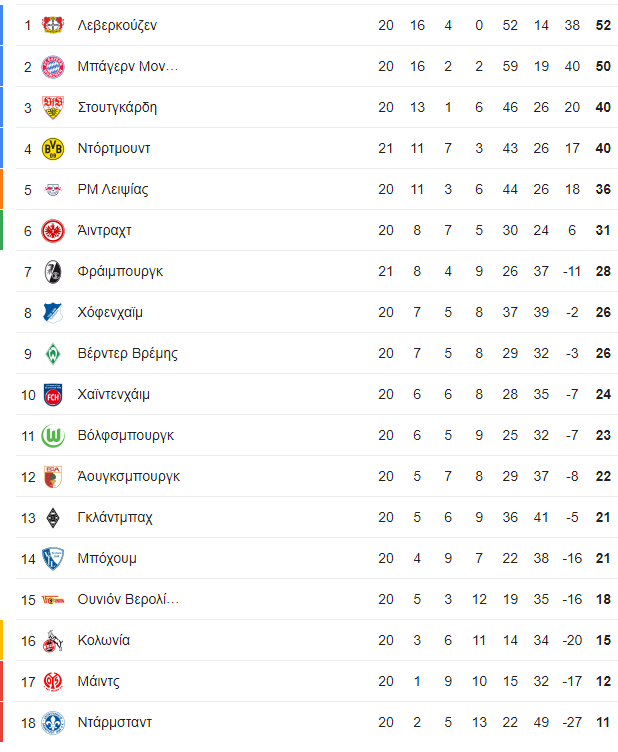
Task: Select the Ντάρμσταντ team name
Action: [115, 722]
